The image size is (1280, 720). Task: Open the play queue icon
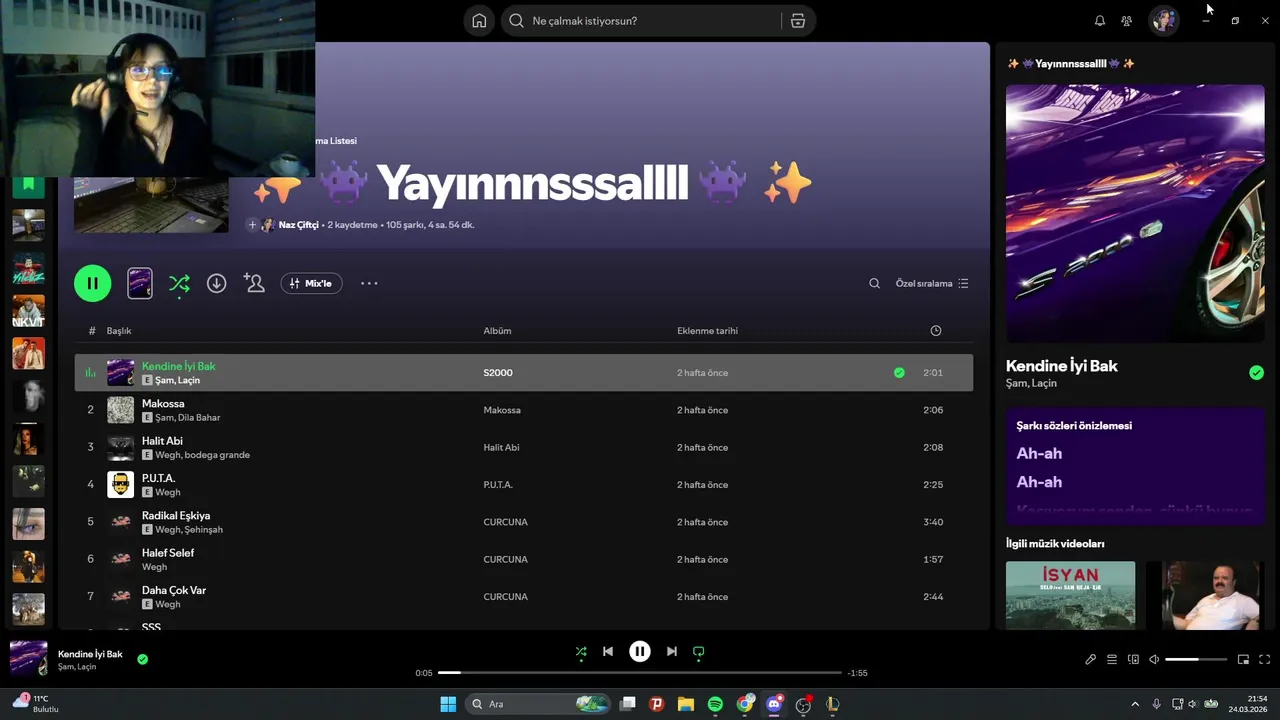(1112, 660)
